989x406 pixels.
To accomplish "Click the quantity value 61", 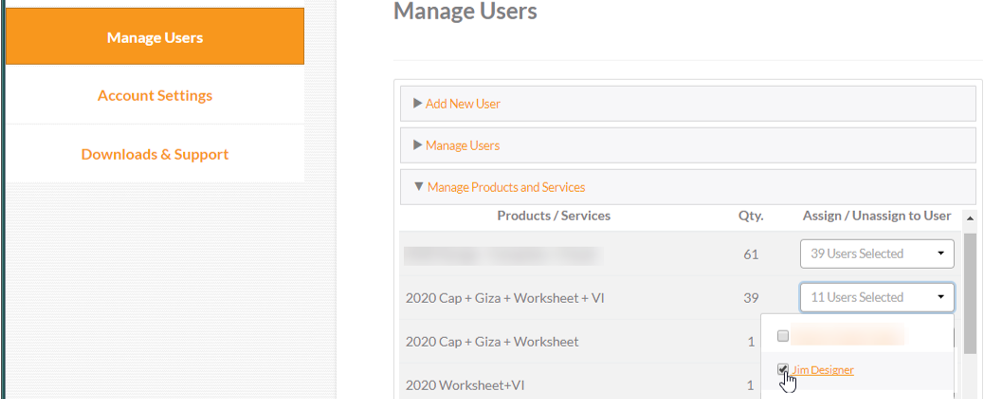I will (751, 255).
